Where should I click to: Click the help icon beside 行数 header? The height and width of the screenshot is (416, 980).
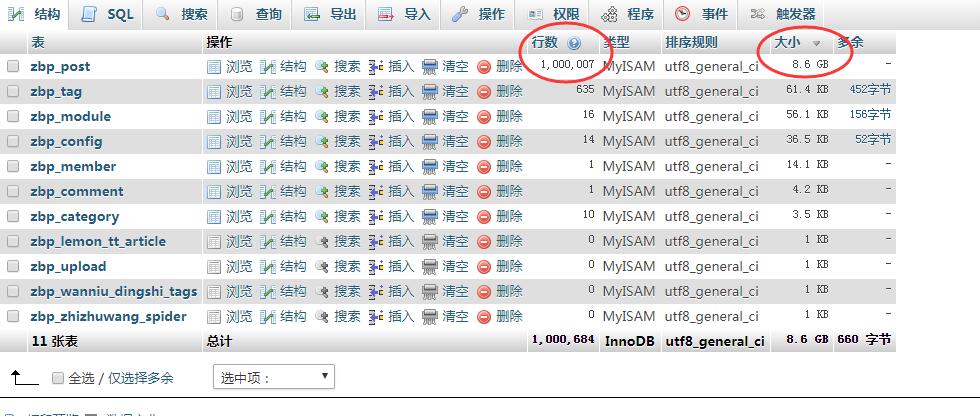(x=573, y=43)
